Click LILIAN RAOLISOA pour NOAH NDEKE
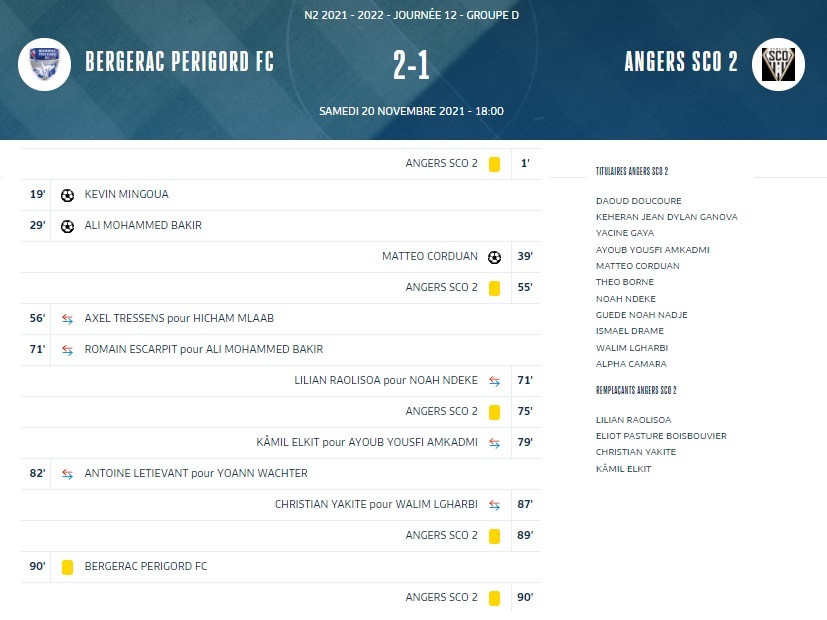This screenshot has width=827, height=620. [386, 380]
